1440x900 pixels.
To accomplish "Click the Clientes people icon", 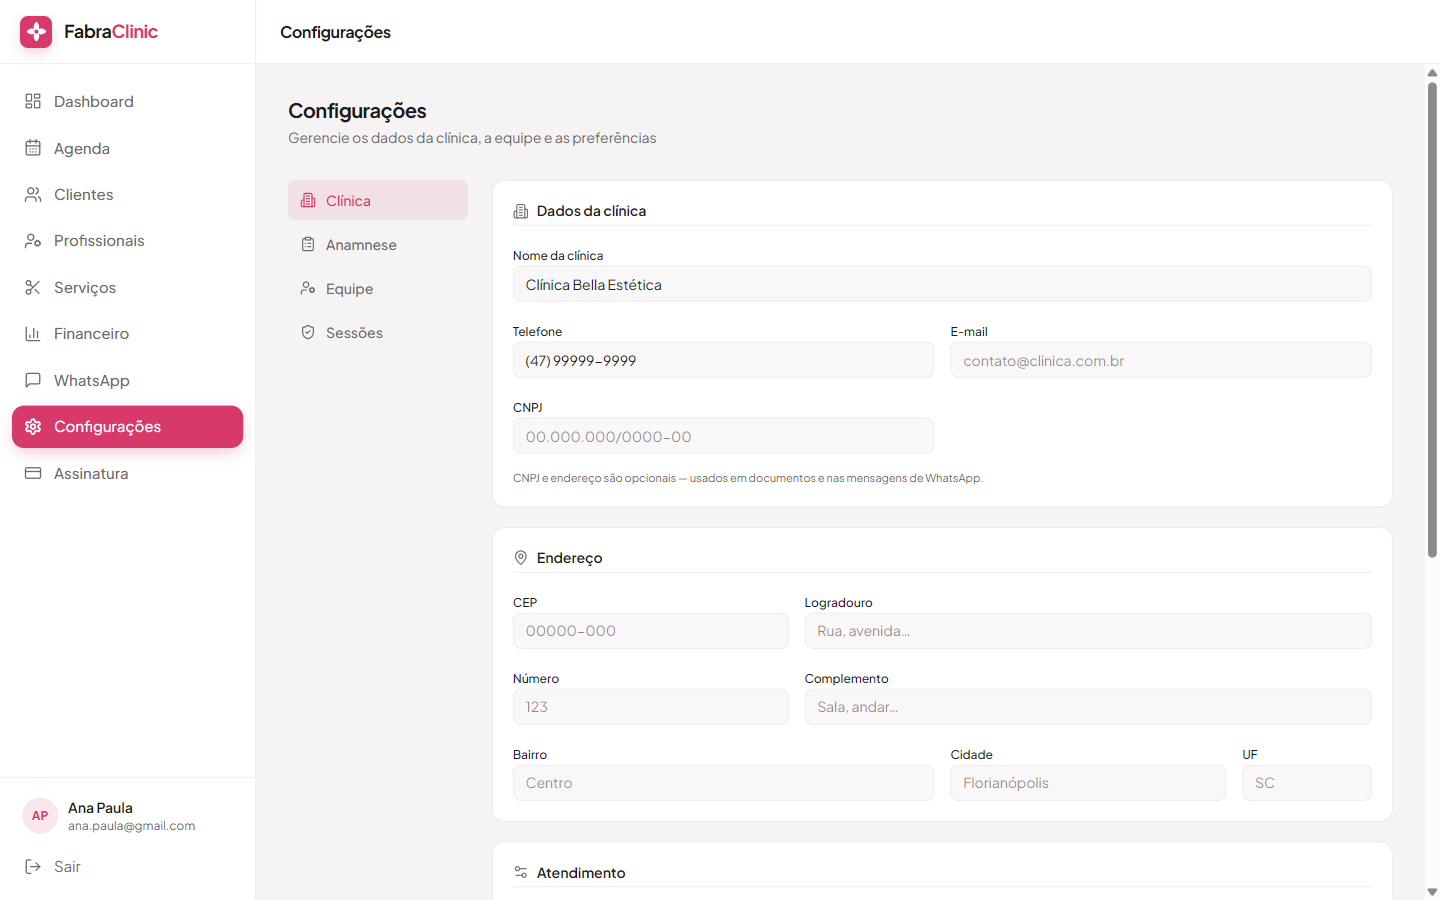I will point(33,194).
